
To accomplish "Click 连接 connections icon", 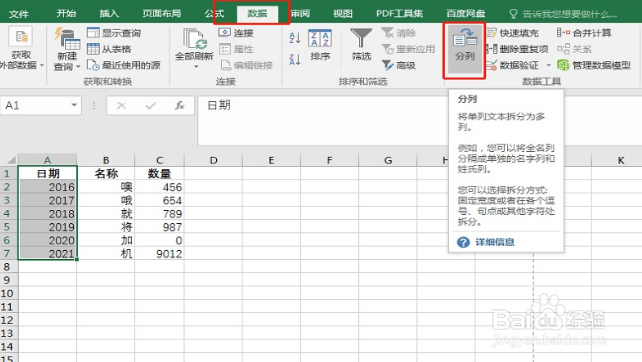I will [x=224, y=32].
